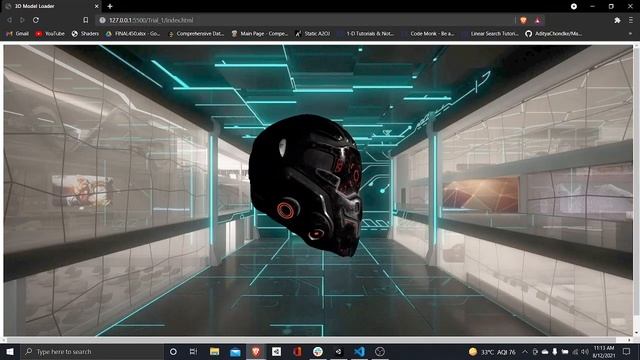Open the YouTube bookmark
This screenshot has width=640, height=360.
50,33
